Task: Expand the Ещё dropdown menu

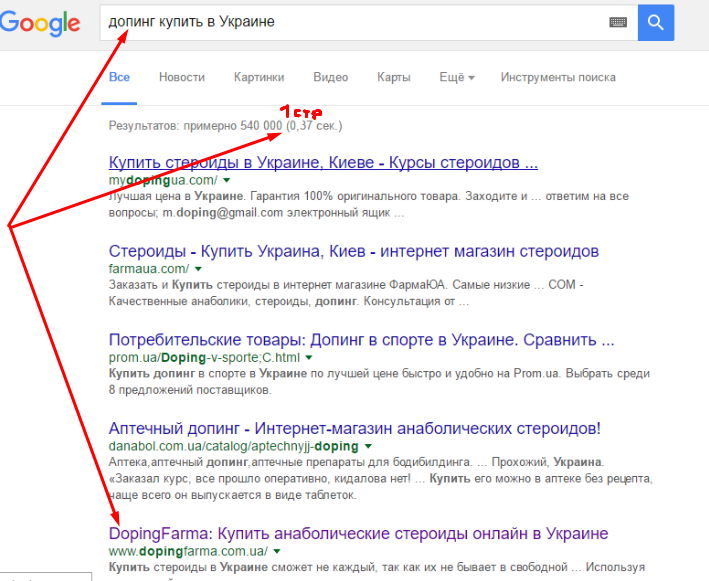Action: tap(457, 77)
